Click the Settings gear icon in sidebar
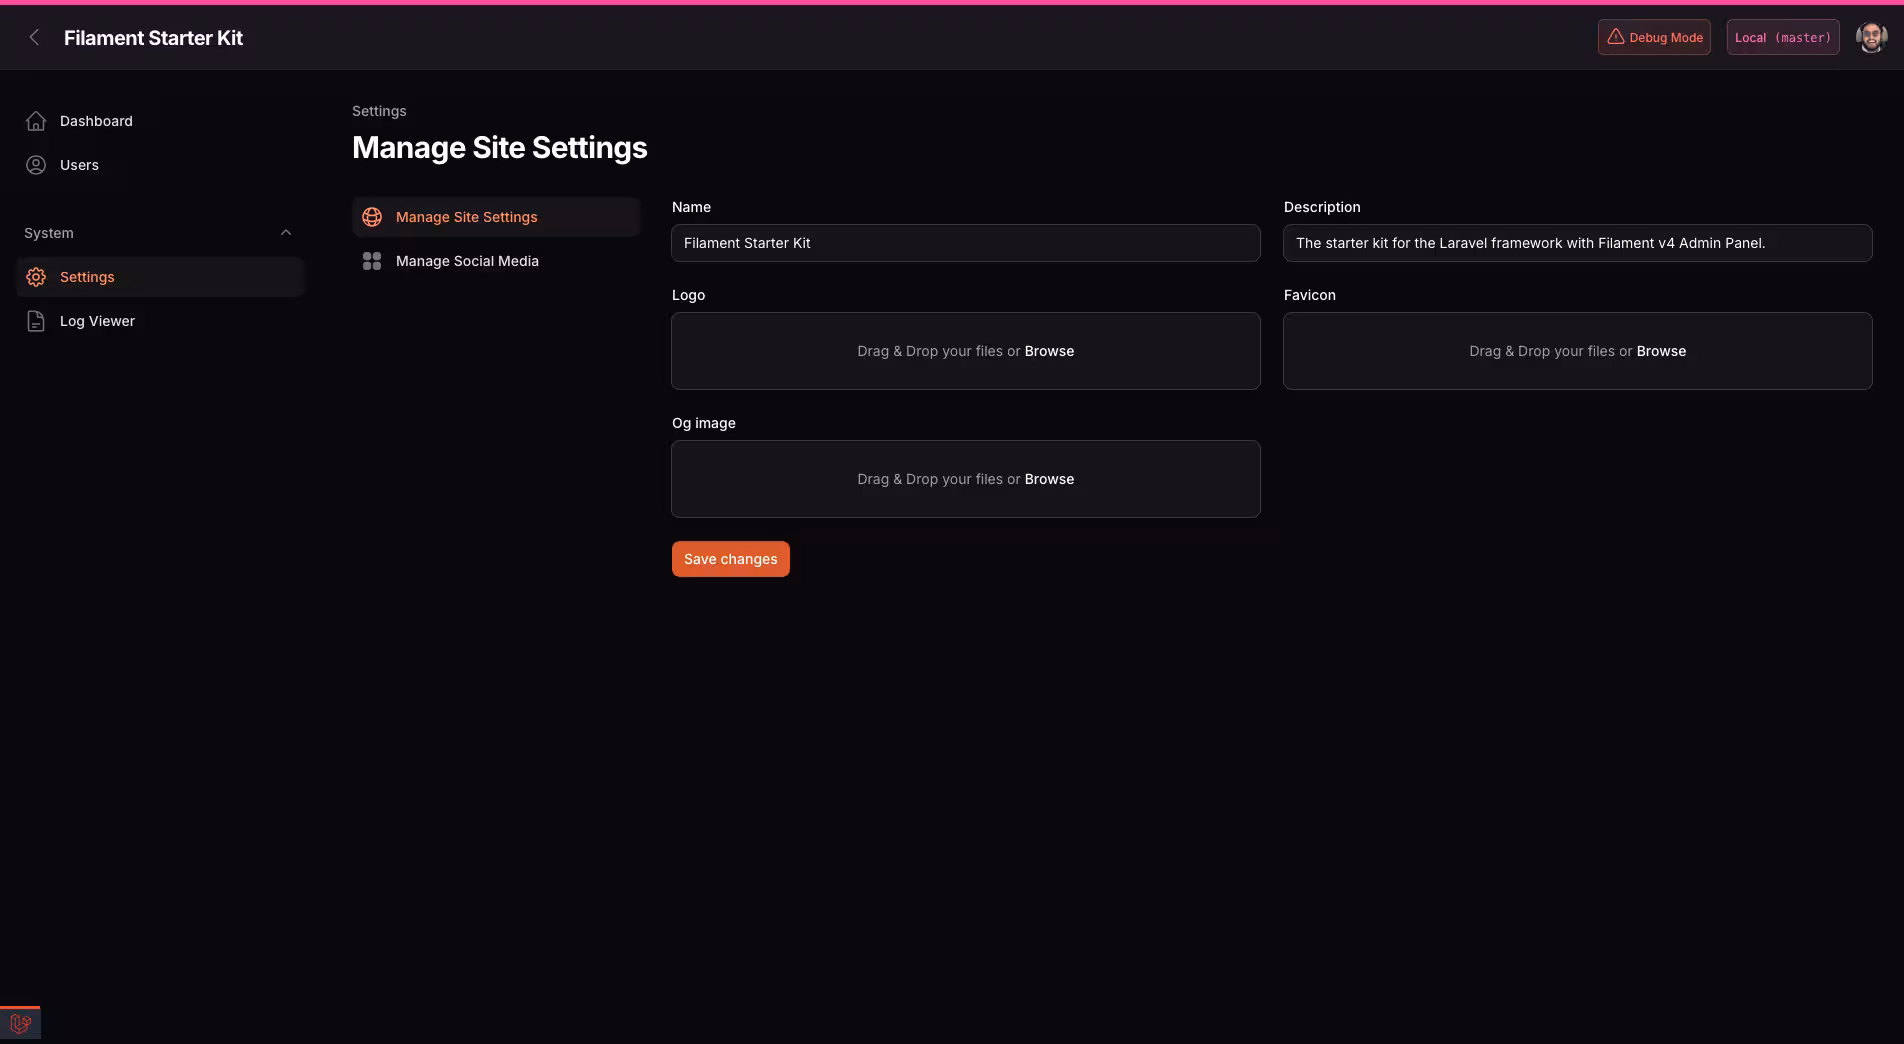1904x1044 pixels. [x=36, y=277]
